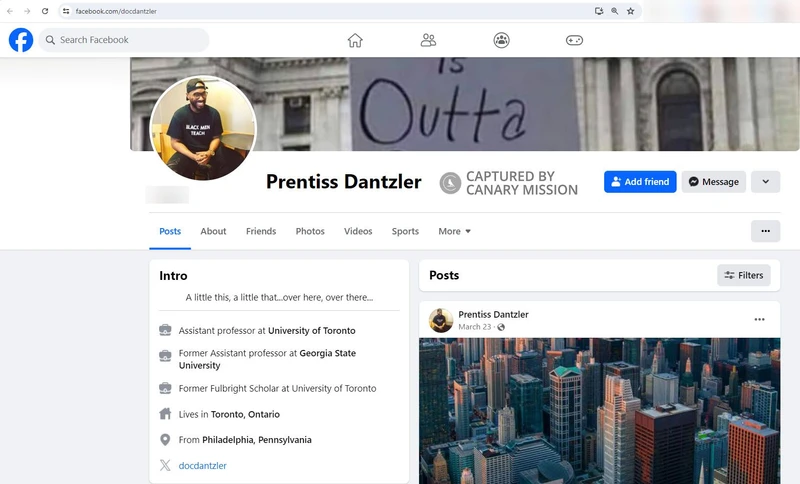Switch to the Videos tab
Viewport: 800px width, 484px height.
358,232
